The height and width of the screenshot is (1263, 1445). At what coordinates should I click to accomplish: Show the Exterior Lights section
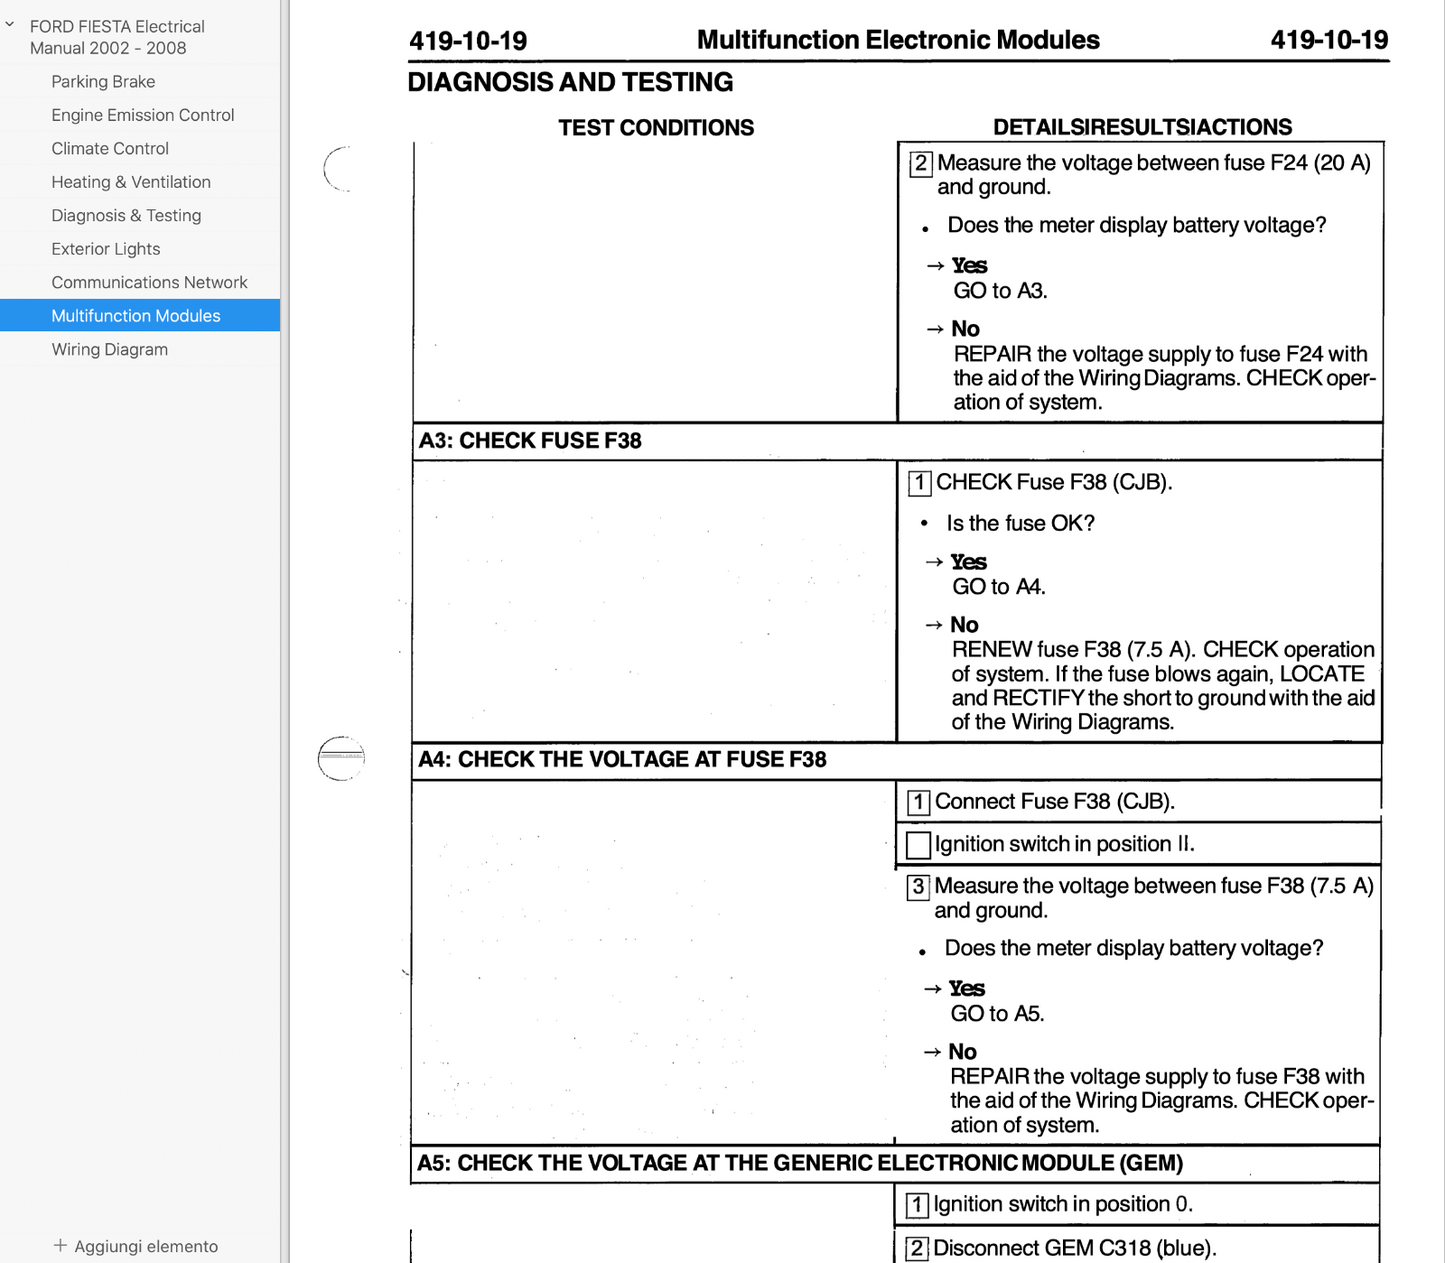[105, 249]
